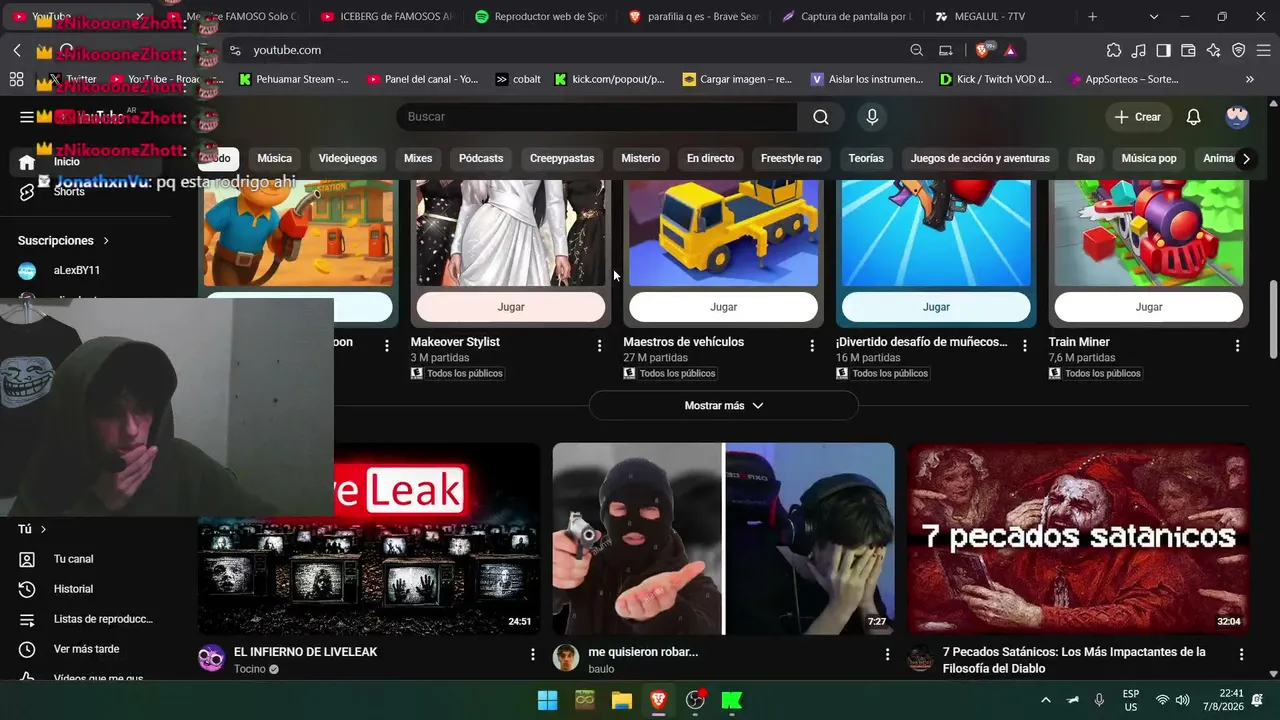Expand the Tú section in sidebar
The height and width of the screenshot is (720, 1280).
point(31,529)
